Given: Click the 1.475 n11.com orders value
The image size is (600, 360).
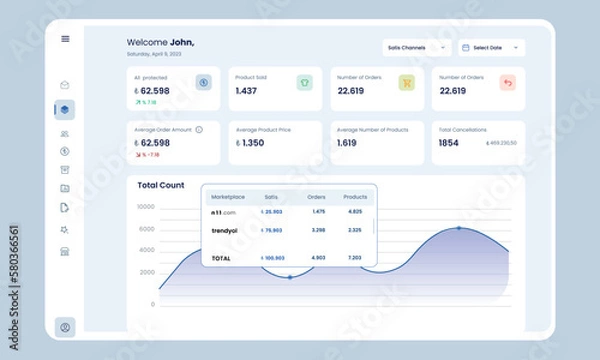Looking at the screenshot, I should tap(319, 212).
